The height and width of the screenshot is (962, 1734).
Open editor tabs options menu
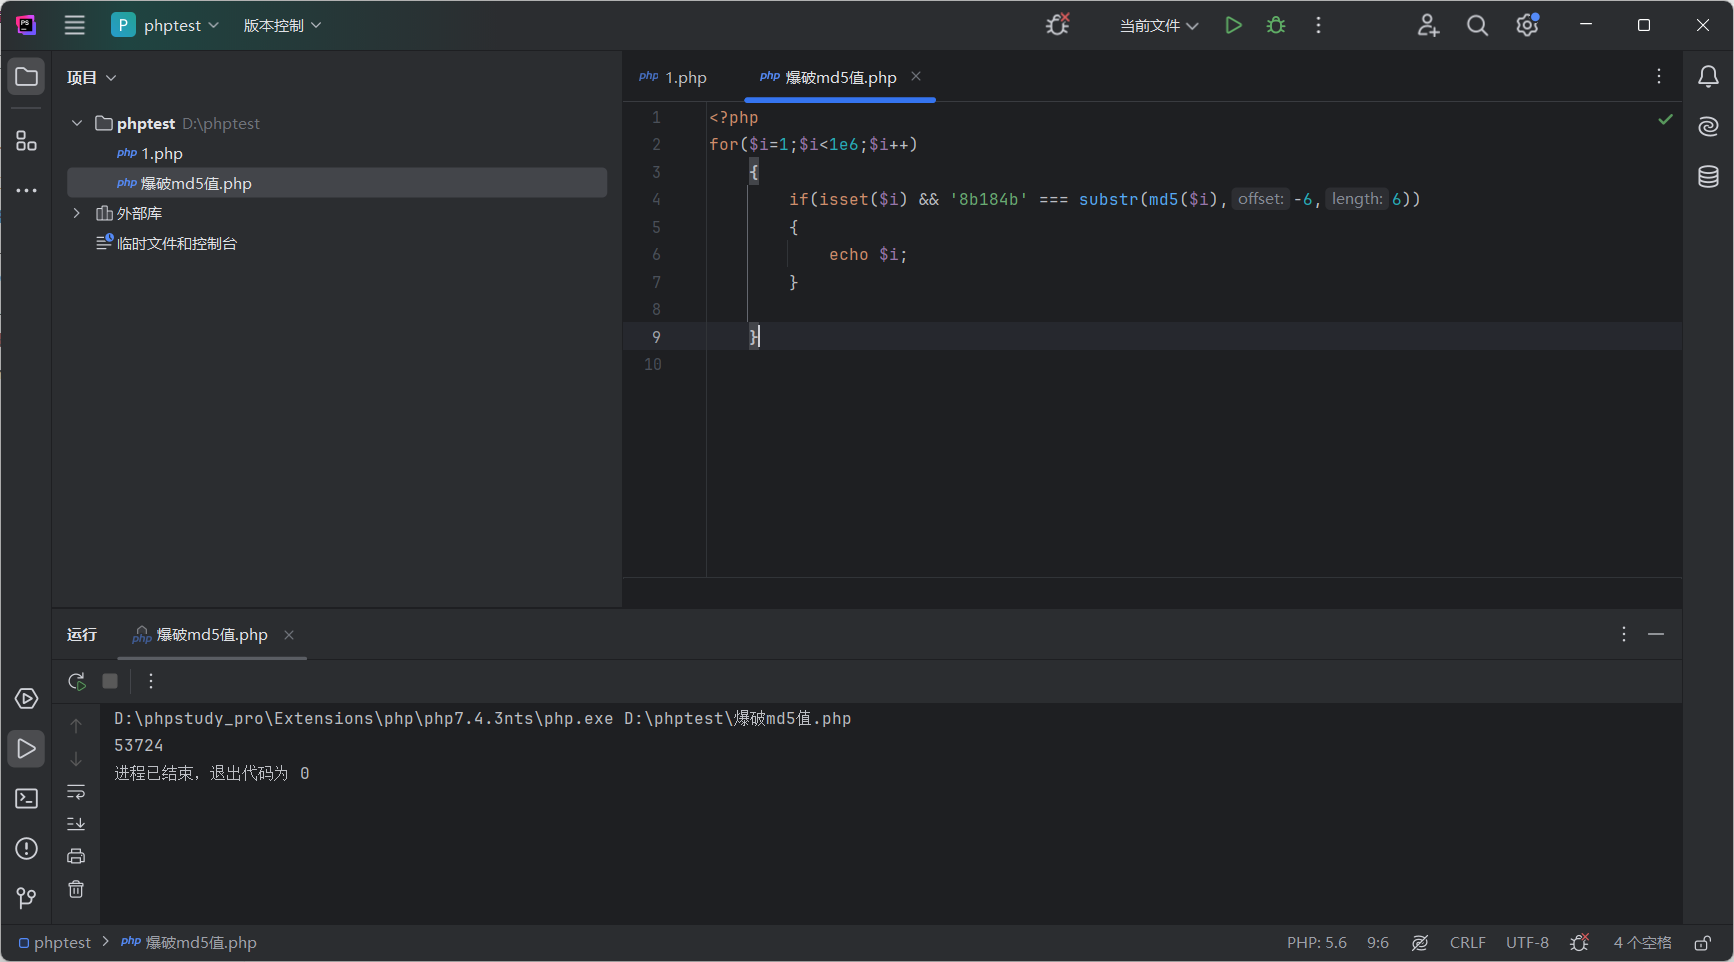[1659, 76]
